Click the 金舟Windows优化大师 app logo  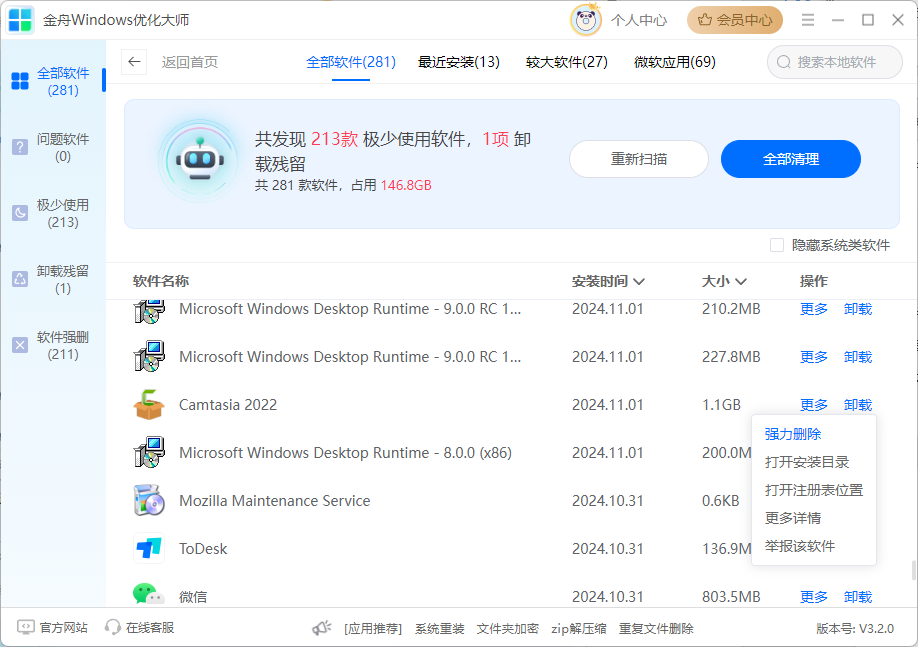click(x=20, y=20)
